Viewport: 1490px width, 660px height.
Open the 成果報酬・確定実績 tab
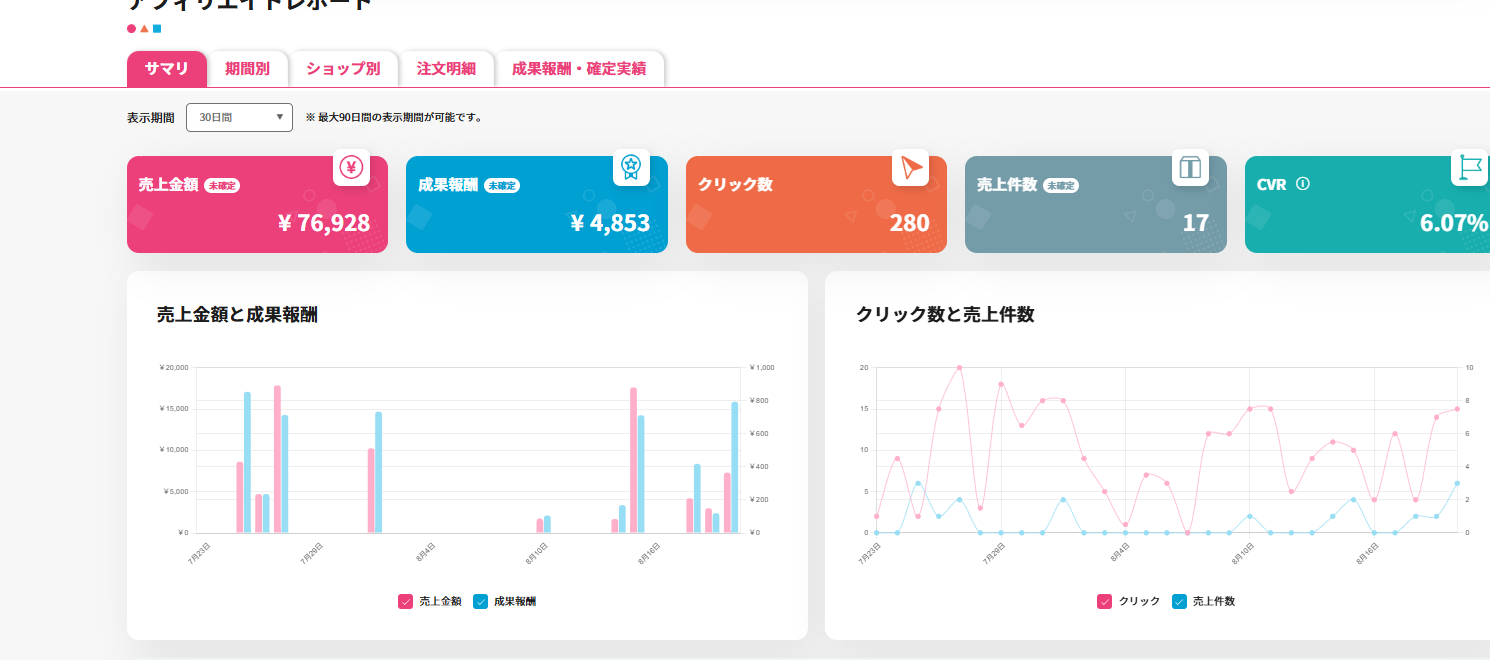(579, 69)
